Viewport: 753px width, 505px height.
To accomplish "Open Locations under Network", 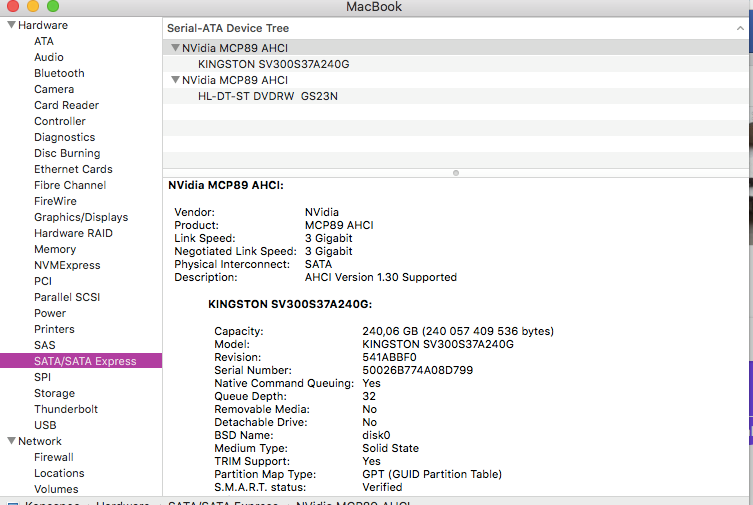I will click(59, 473).
